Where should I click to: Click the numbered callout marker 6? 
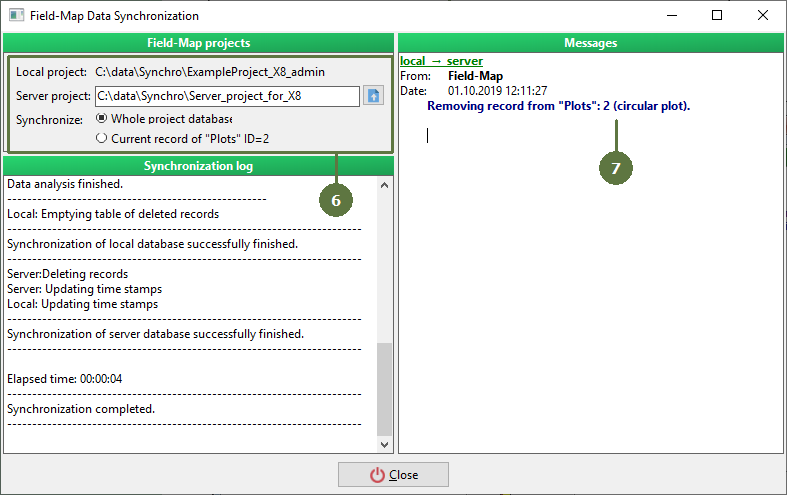[336, 200]
